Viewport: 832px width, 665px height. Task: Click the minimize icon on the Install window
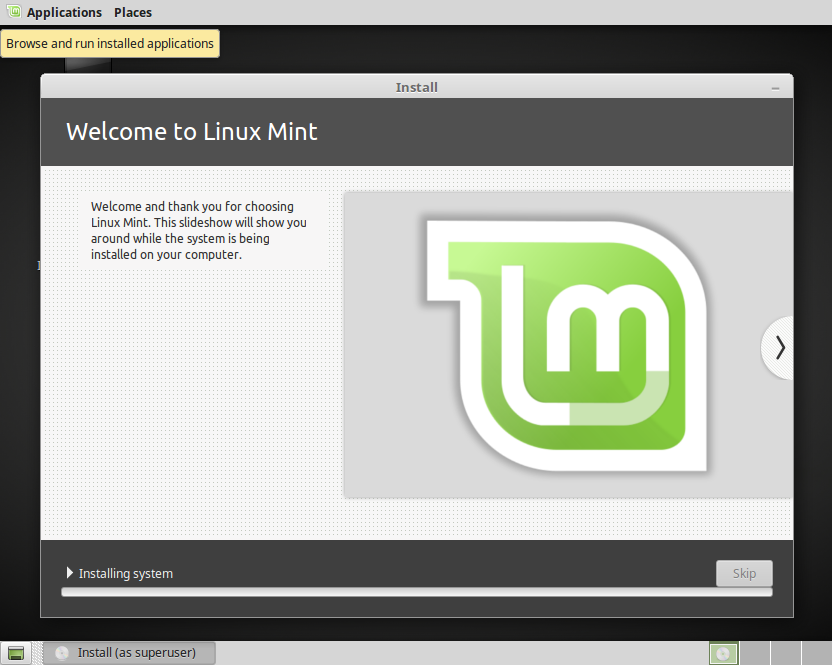pos(775,87)
